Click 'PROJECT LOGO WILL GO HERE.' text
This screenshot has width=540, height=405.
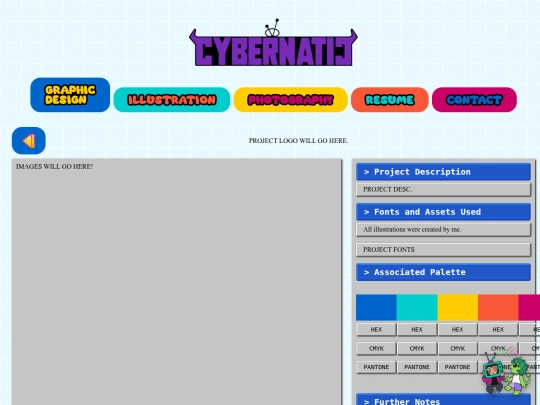coord(298,141)
